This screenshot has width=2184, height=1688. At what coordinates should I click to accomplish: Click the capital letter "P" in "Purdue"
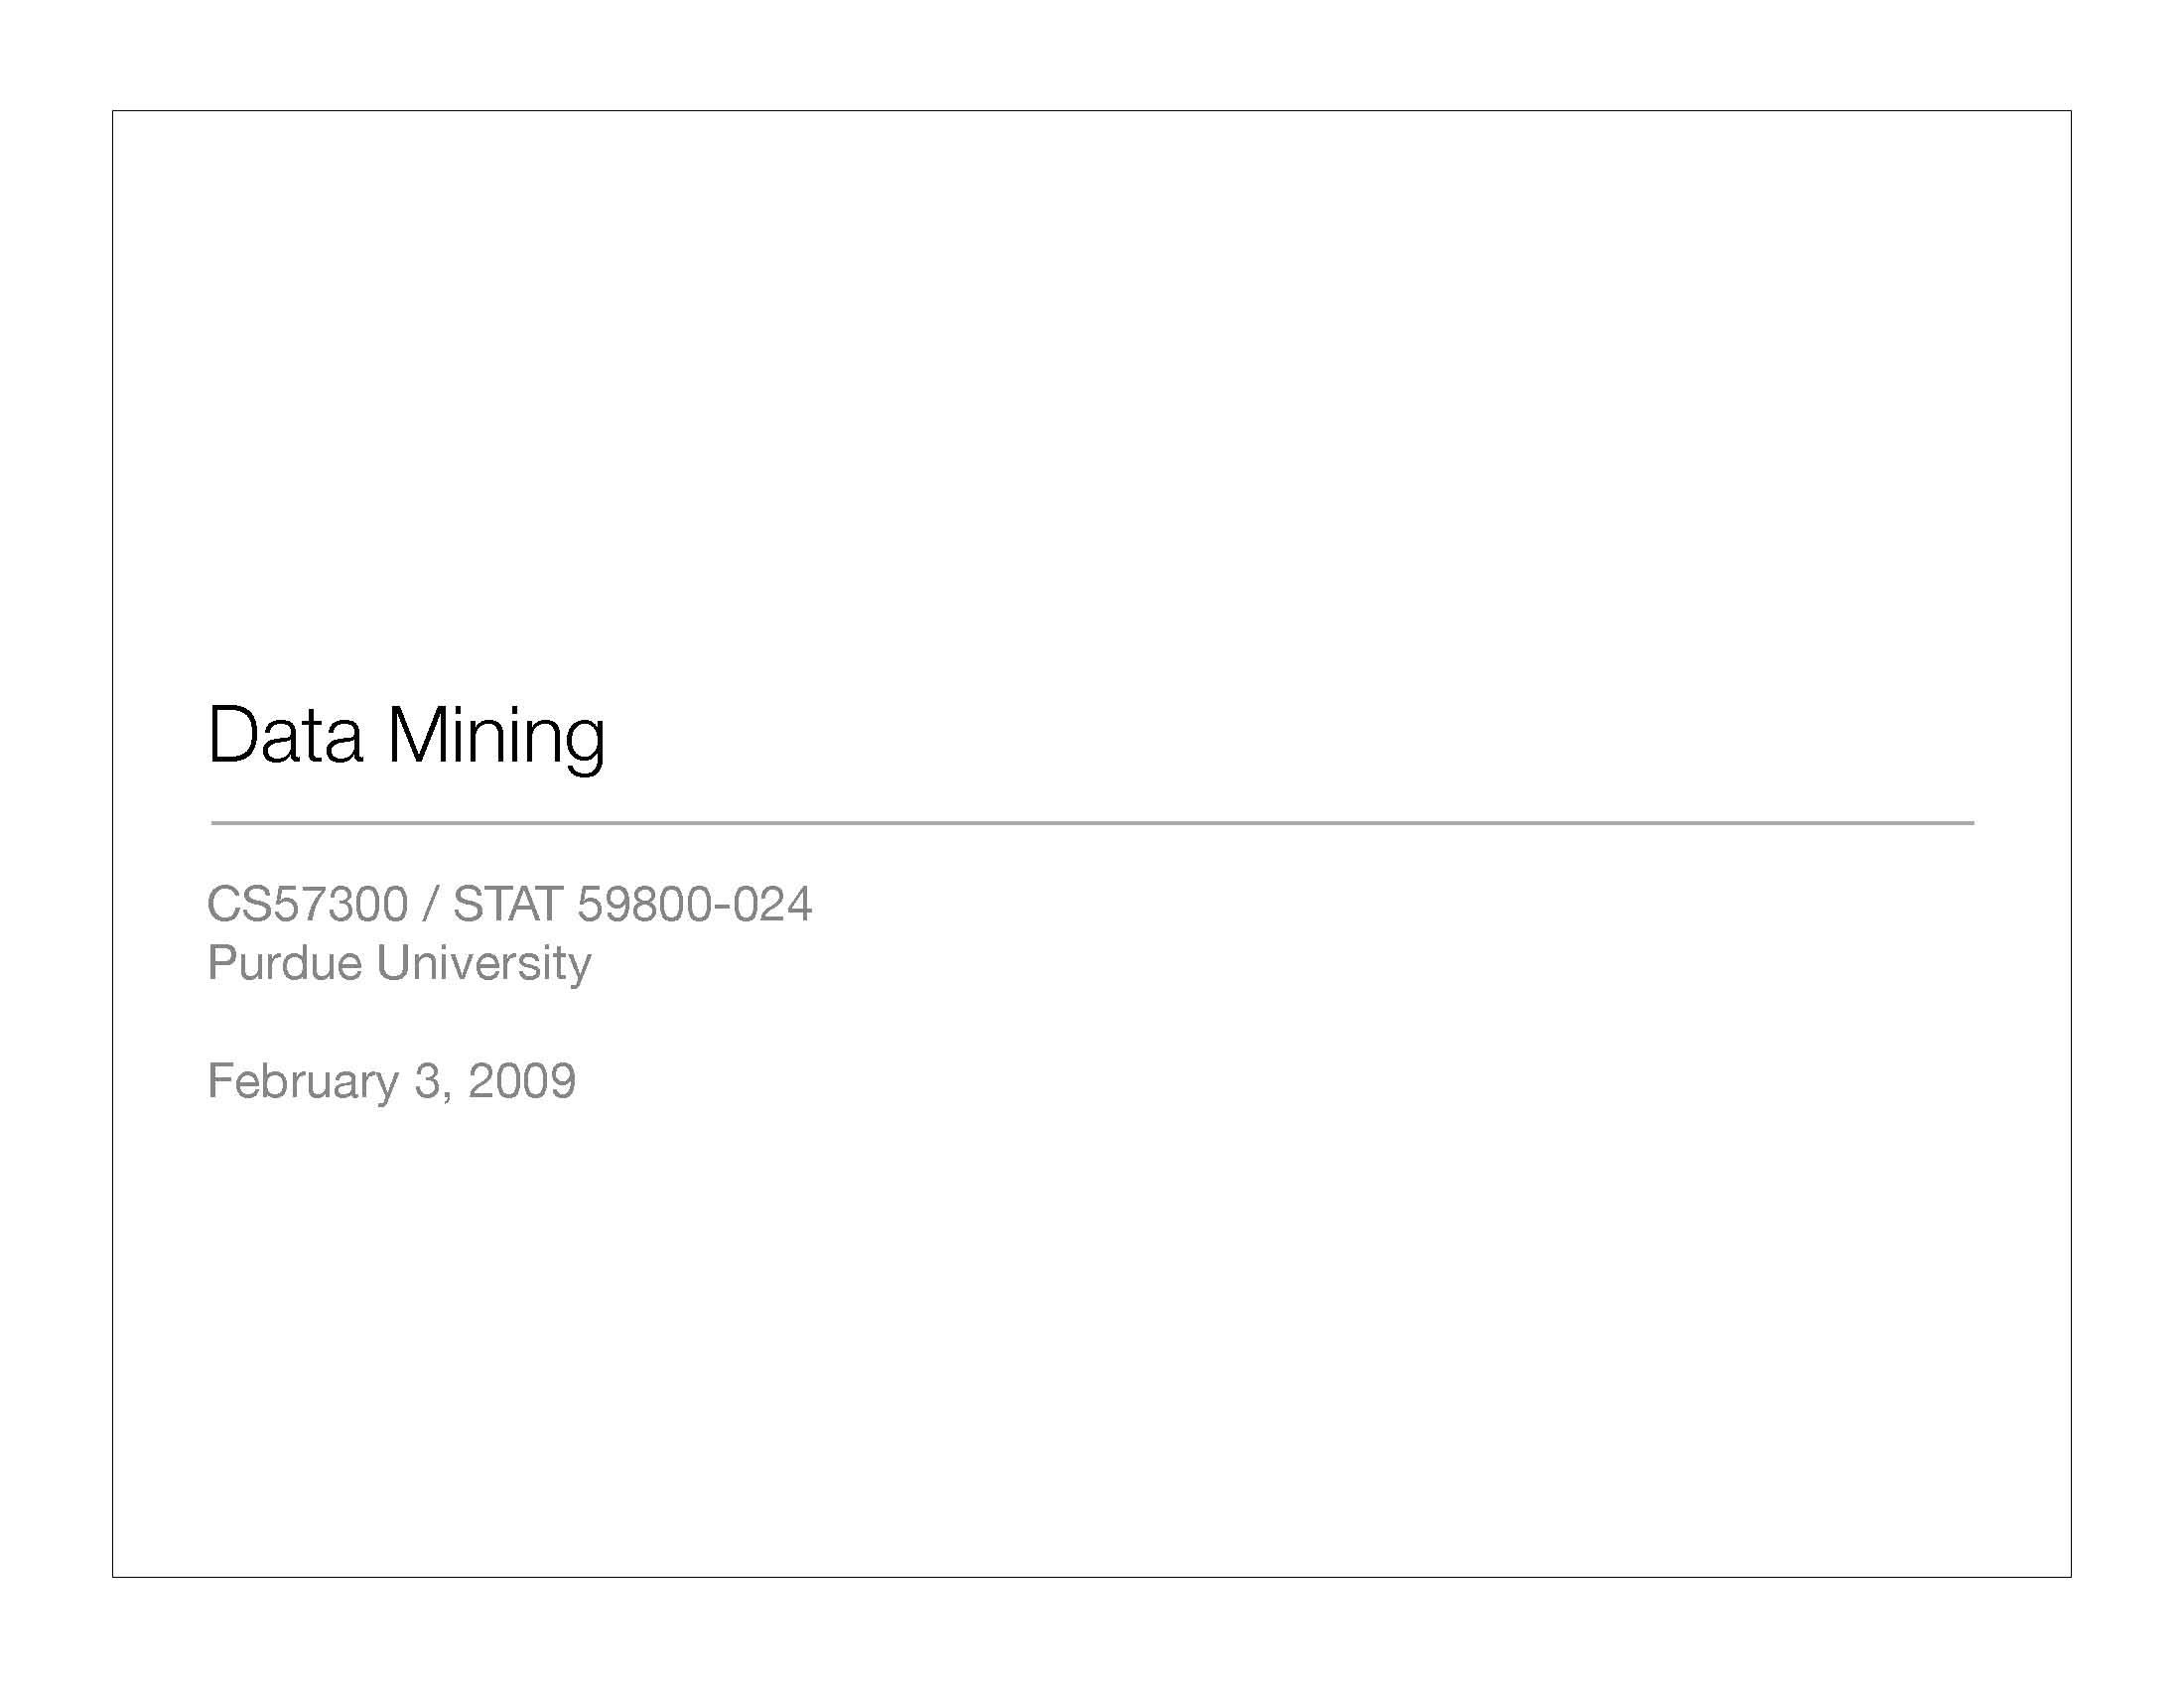(220, 963)
